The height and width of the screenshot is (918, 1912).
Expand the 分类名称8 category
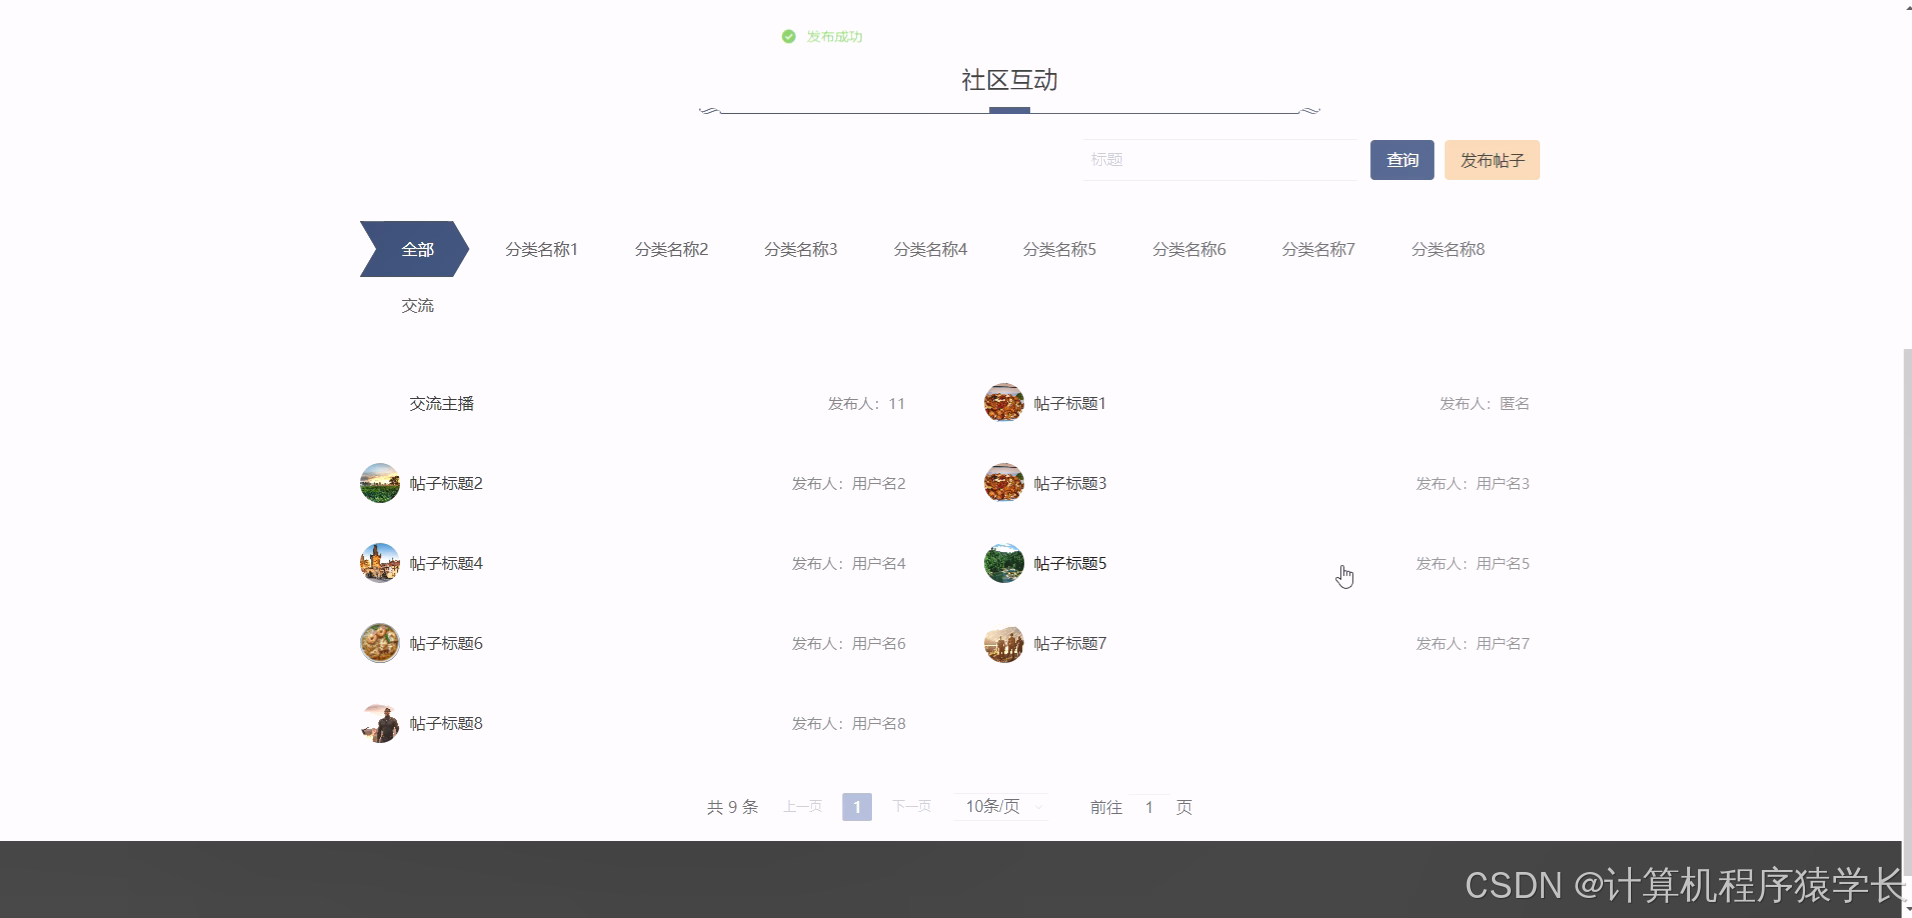click(1447, 249)
